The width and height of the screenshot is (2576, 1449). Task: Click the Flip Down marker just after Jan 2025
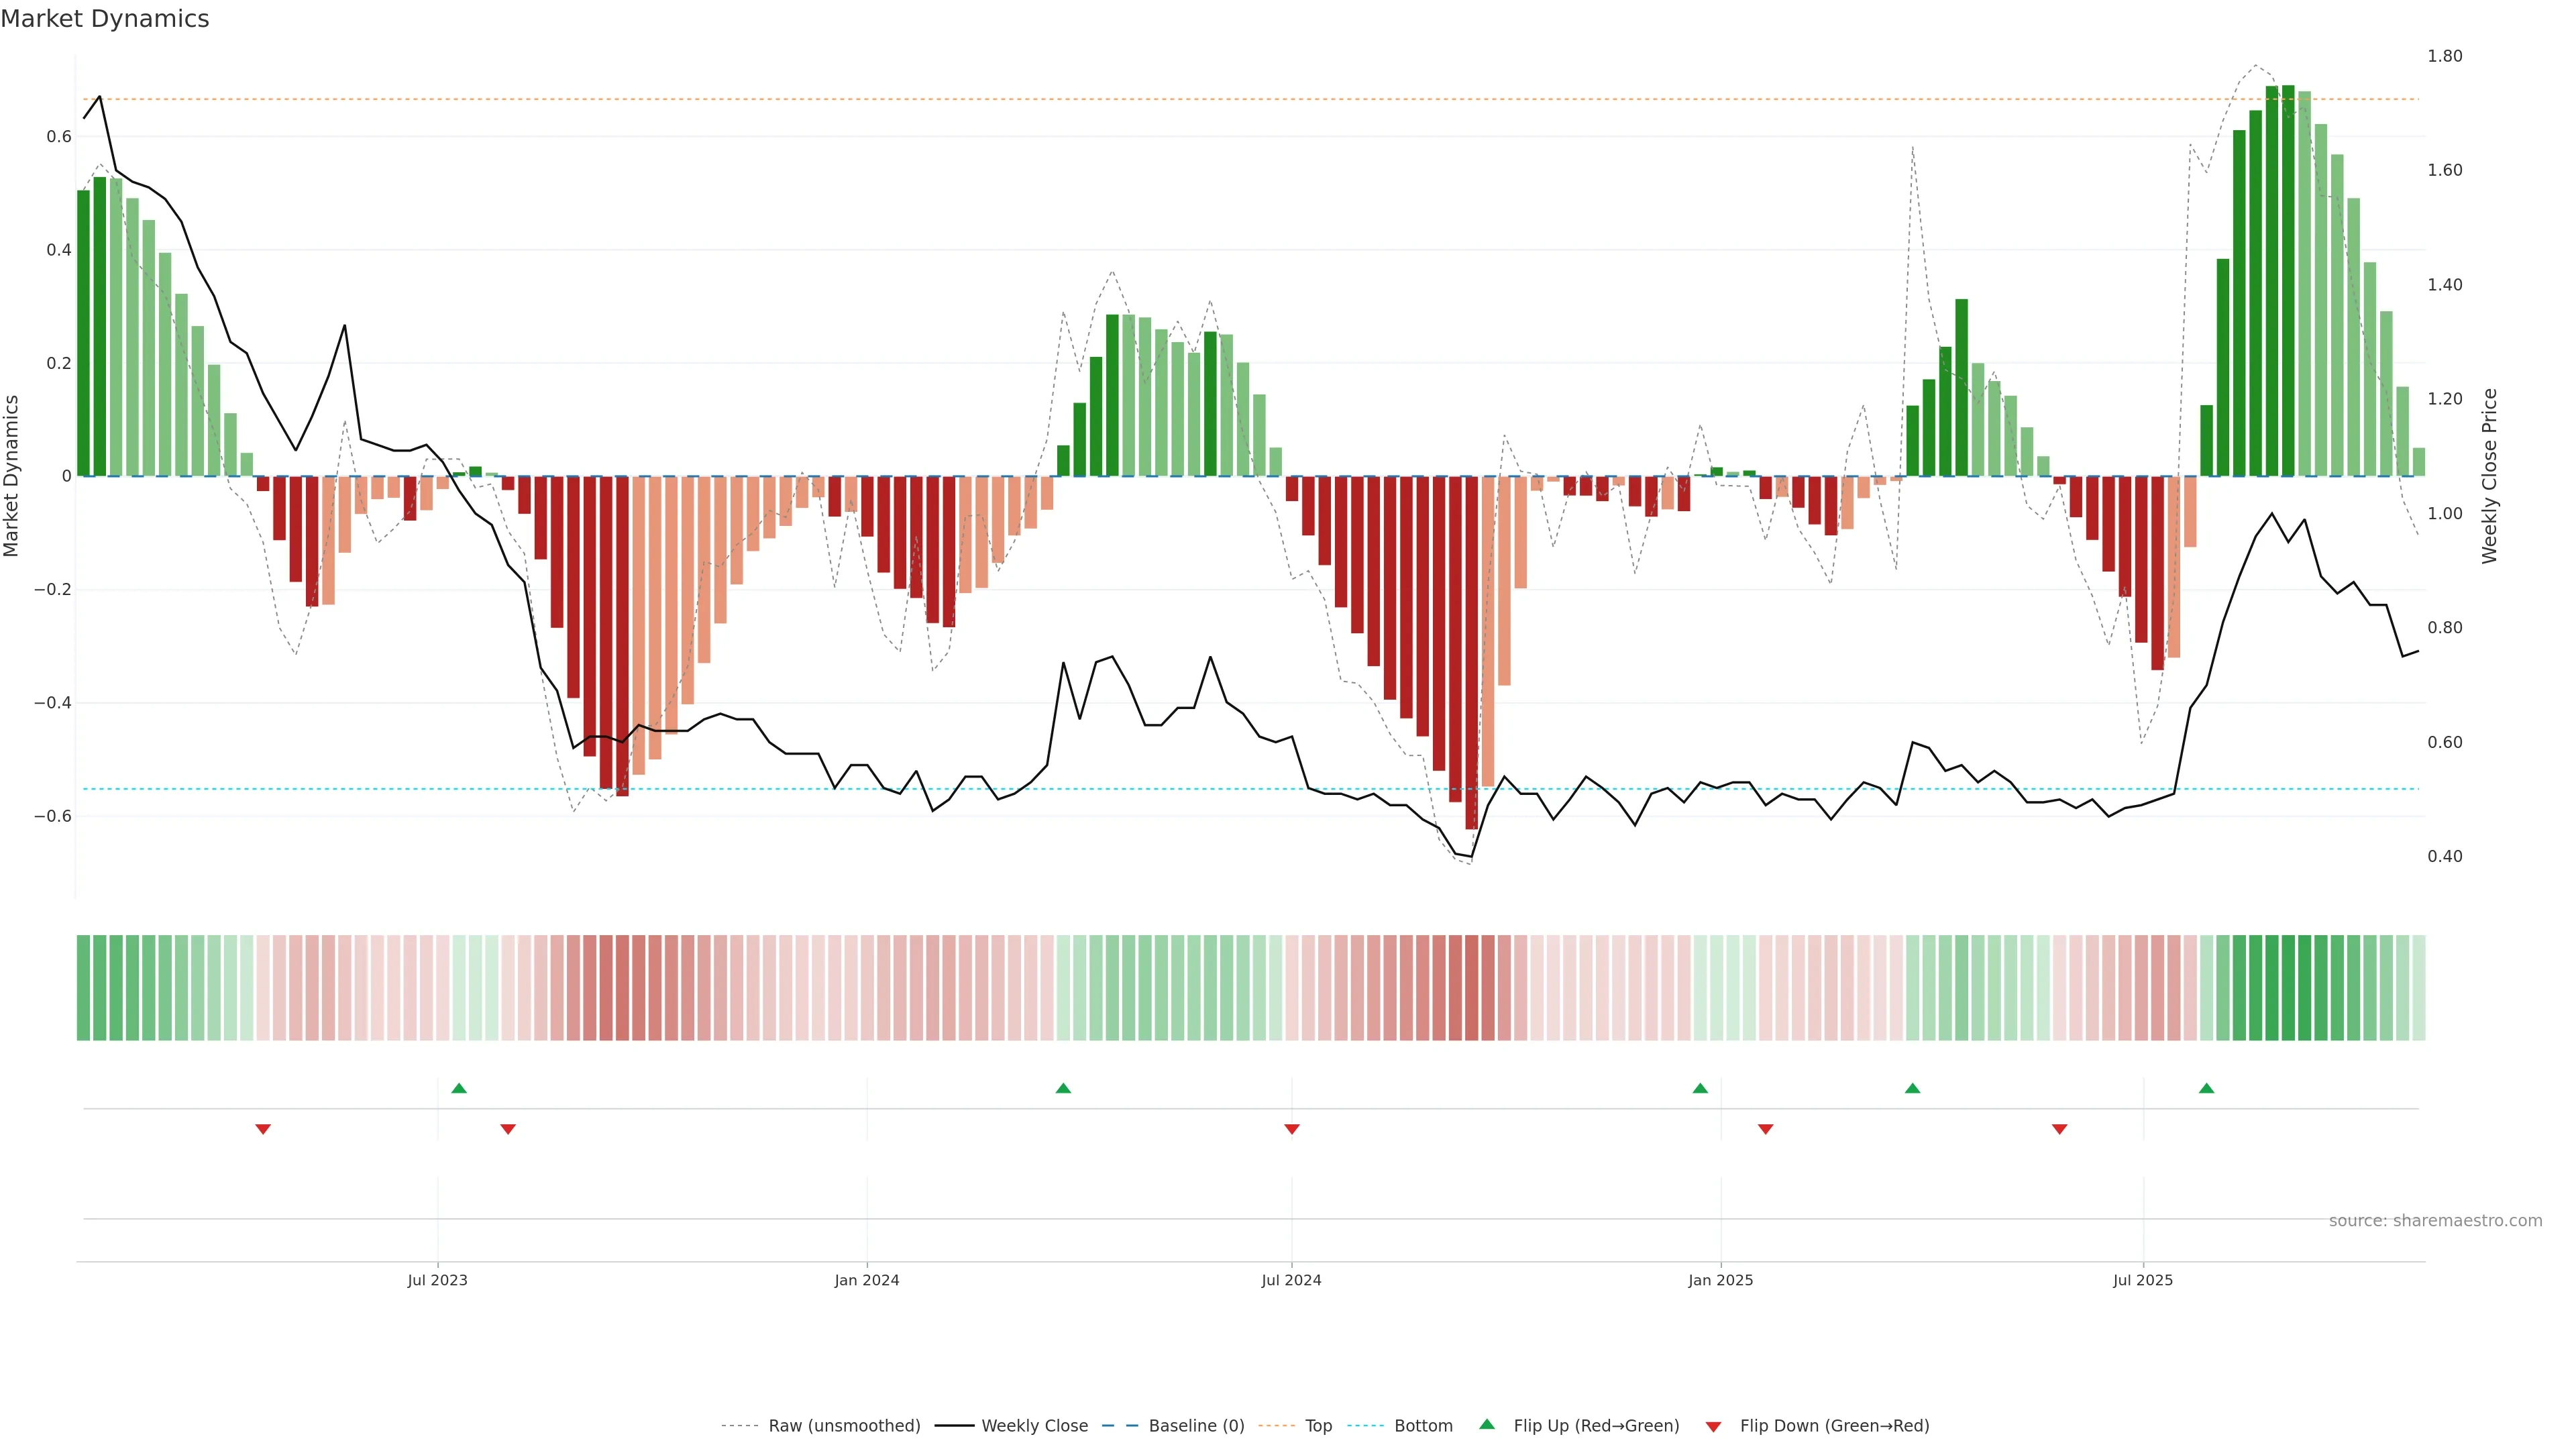tap(1765, 1129)
